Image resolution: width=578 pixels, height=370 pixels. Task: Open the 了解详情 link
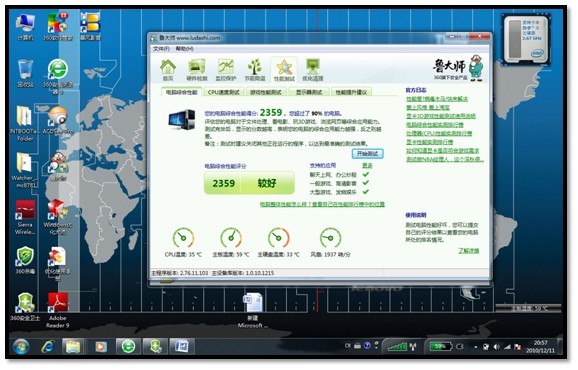tap(469, 251)
